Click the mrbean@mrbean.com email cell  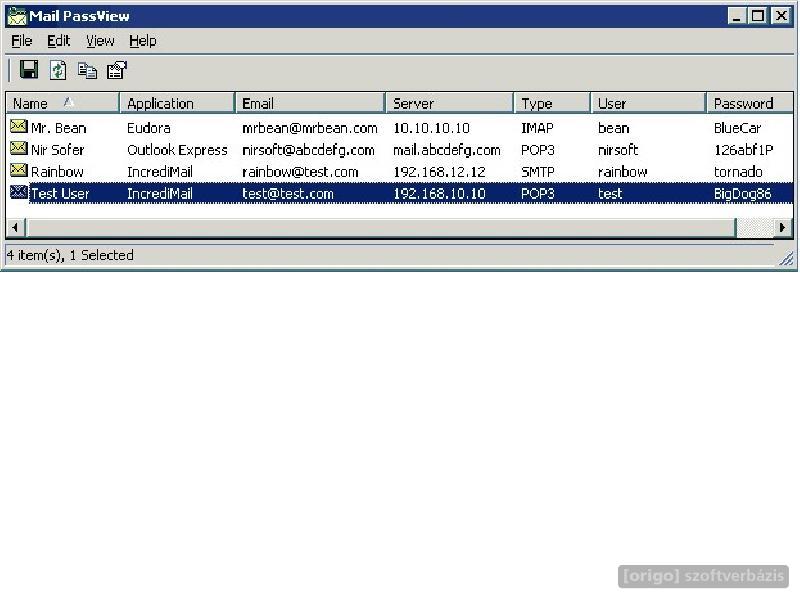coord(310,128)
